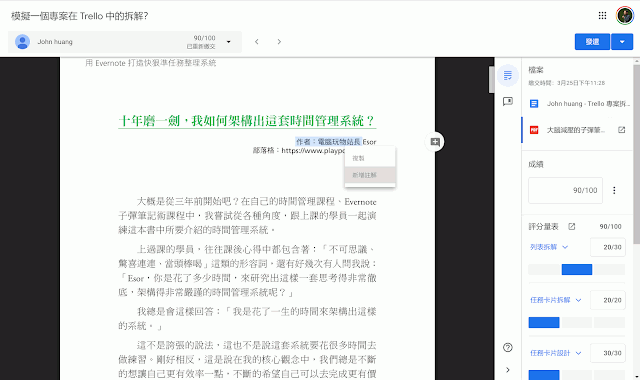Open the three-dot options next to grade
The height and width of the screenshot is (380, 640).
[x=614, y=190]
